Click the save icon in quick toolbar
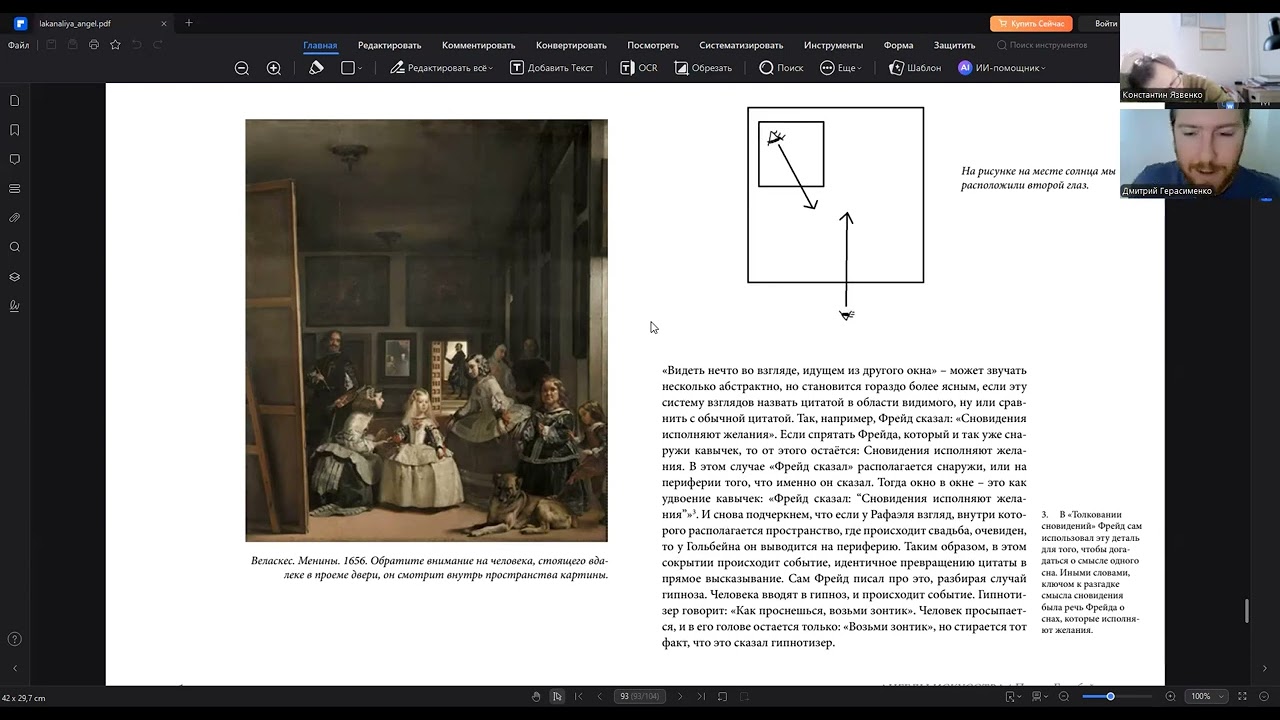The height and width of the screenshot is (720, 1280). [x=51, y=45]
